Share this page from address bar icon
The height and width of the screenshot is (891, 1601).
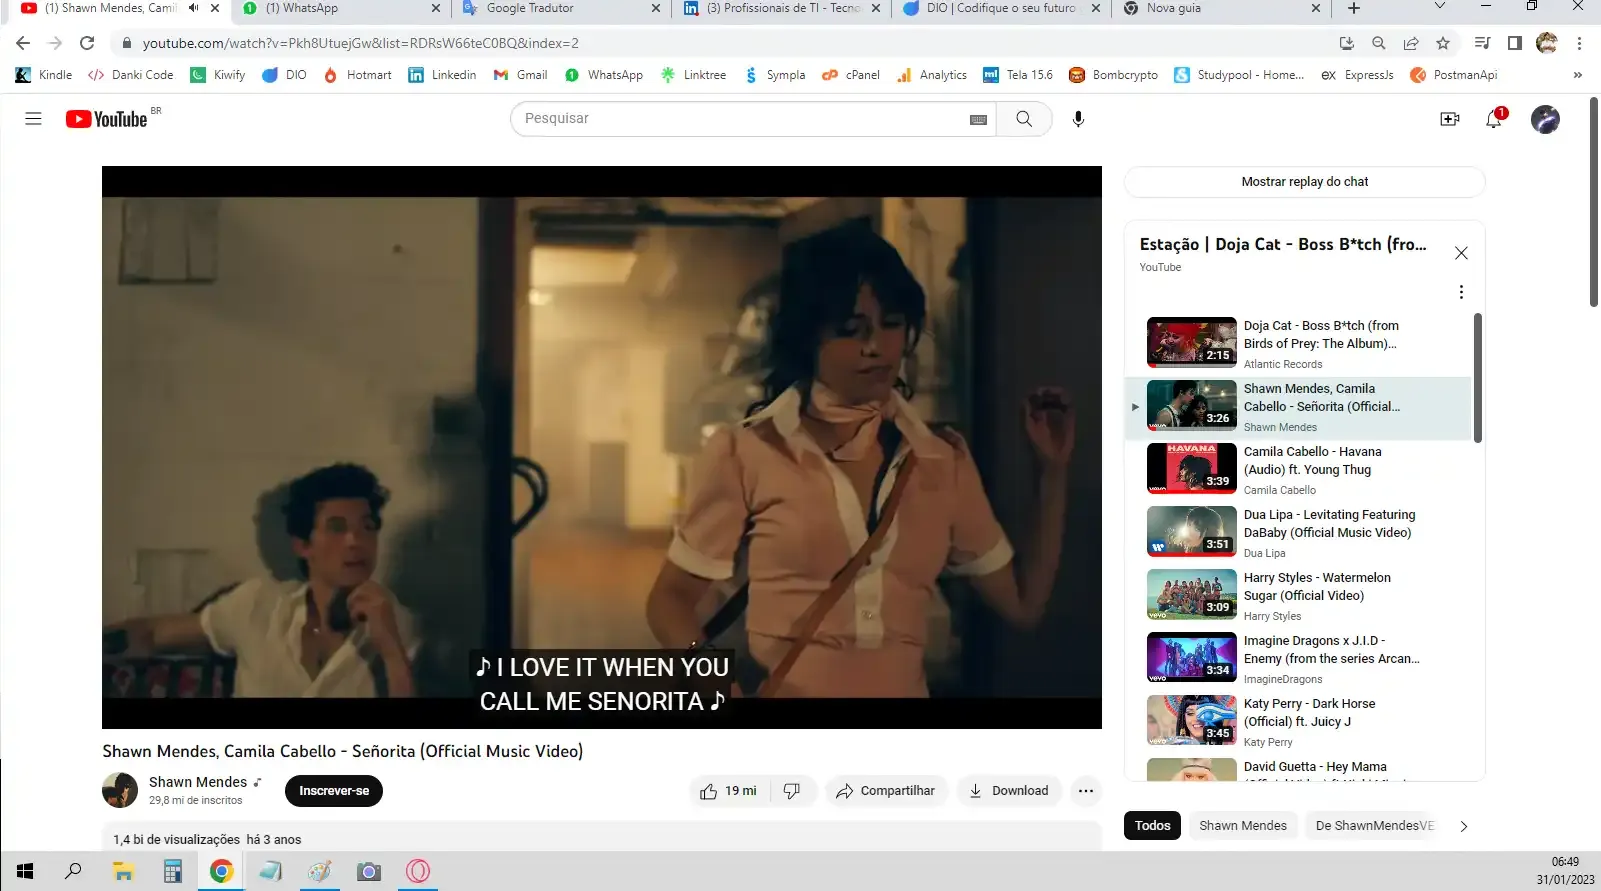click(1411, 43)
